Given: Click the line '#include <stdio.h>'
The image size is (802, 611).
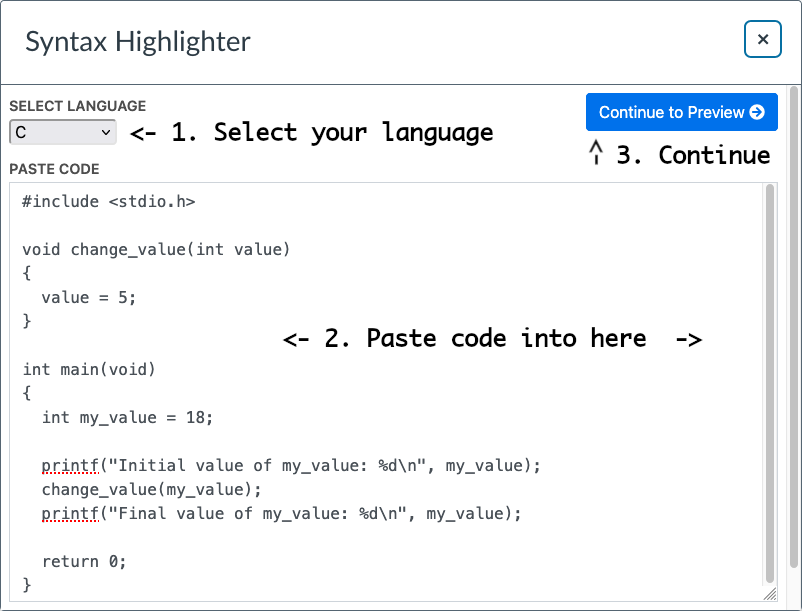Looking at the screenshot, I should (x=108, y=201).
